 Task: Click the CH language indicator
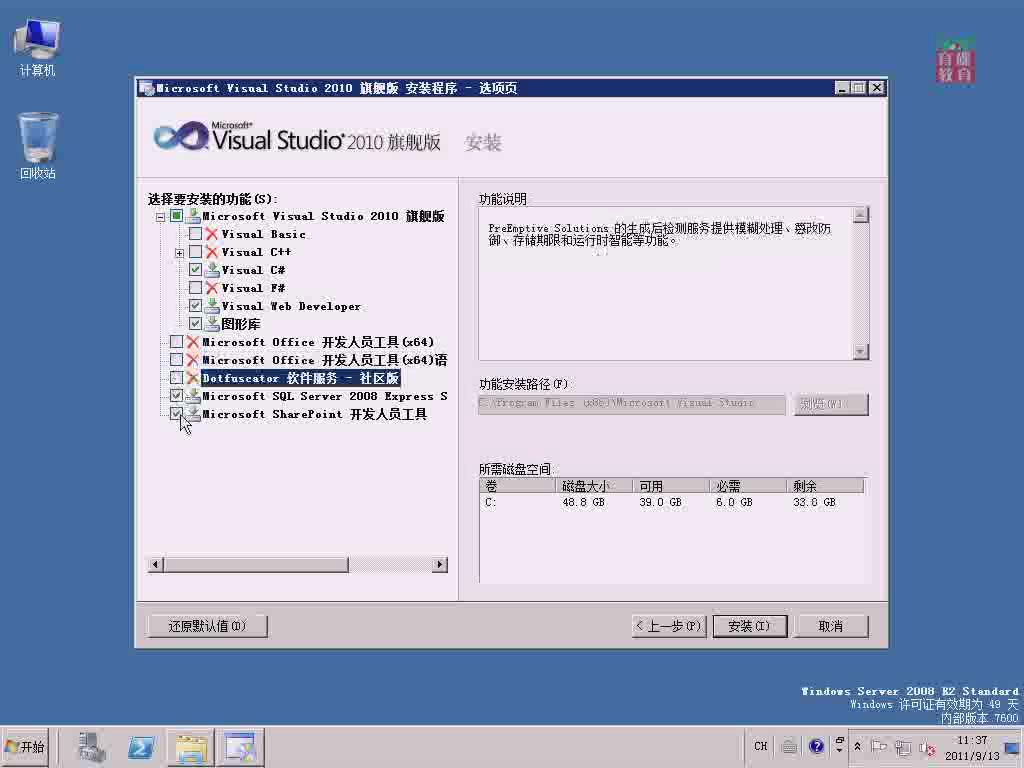pos(761,746)
